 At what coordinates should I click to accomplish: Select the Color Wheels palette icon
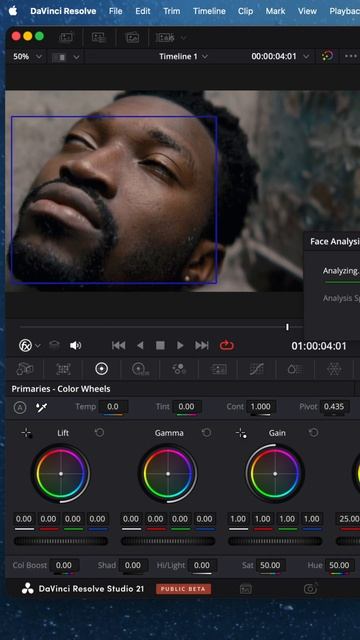101,369
